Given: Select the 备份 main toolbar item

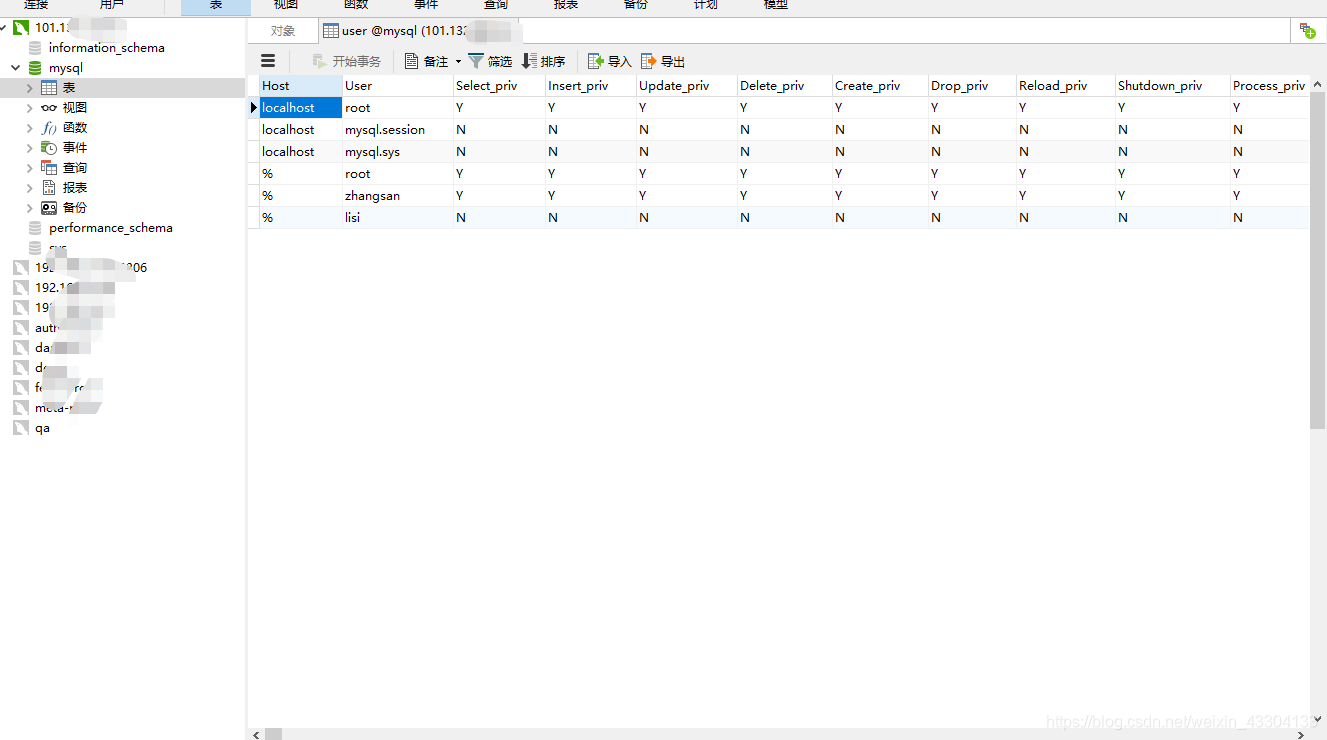Looking at the screenshot, I should pyautogui.click(x=636, y=5).
